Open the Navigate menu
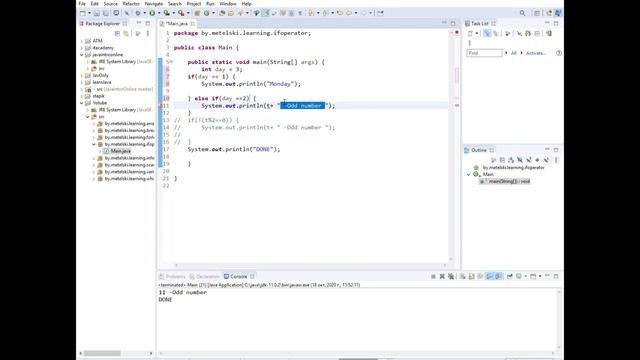This screenshot has height=360, width=640. [154, 4]
